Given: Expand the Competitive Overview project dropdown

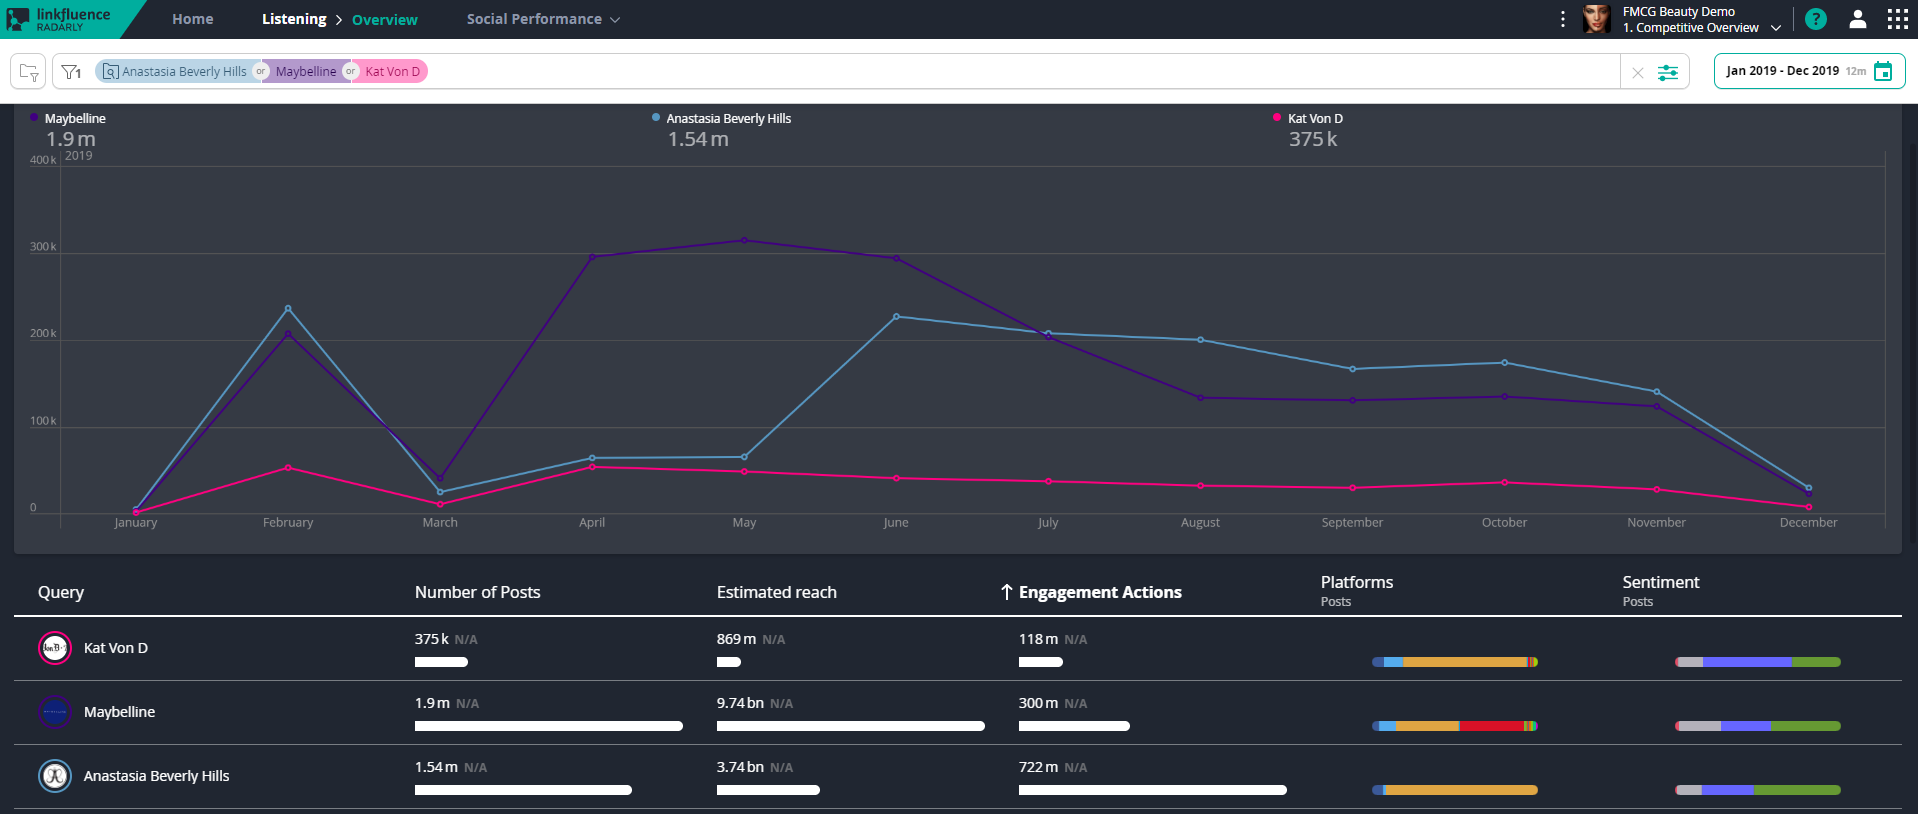Looking at the screenshot, I should pos(1702,28).
